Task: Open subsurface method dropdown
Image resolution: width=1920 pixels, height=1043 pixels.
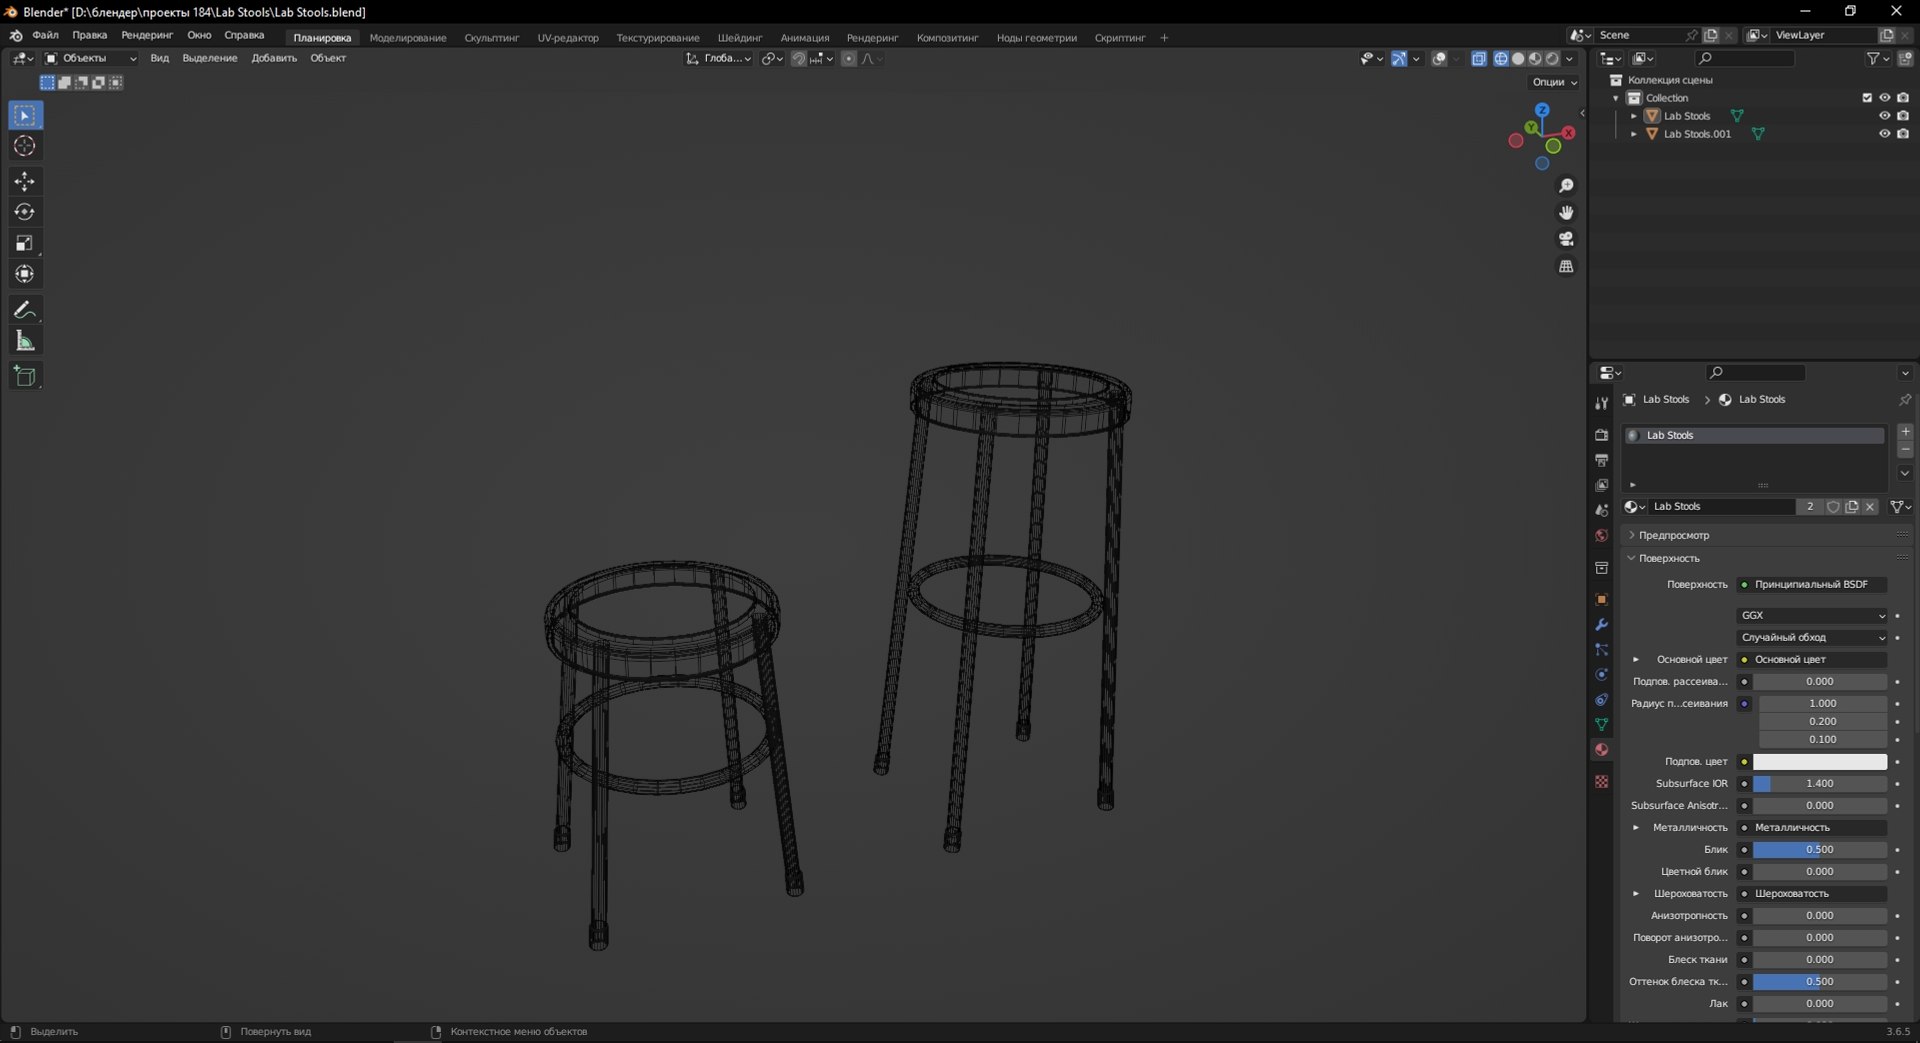Action: coord(1812,637)
